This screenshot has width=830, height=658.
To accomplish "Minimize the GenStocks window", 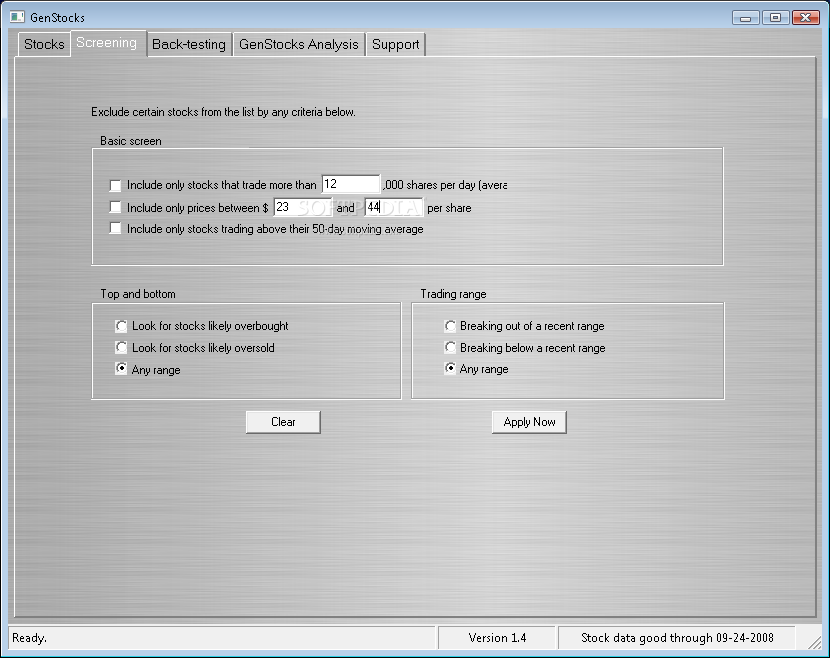I will click(746, 17).
